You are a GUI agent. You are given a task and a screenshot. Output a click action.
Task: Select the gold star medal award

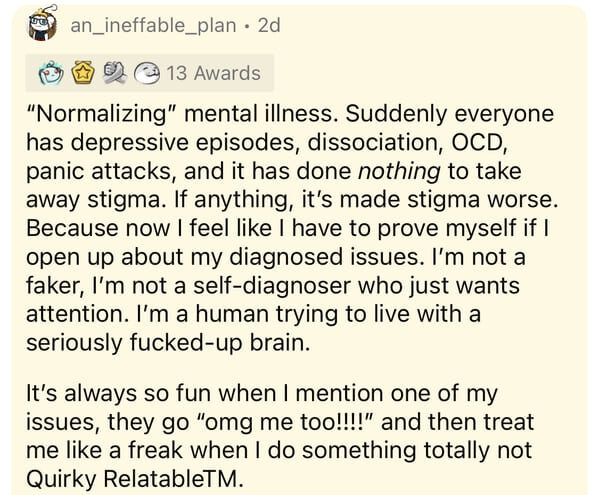tap(83, 72)
